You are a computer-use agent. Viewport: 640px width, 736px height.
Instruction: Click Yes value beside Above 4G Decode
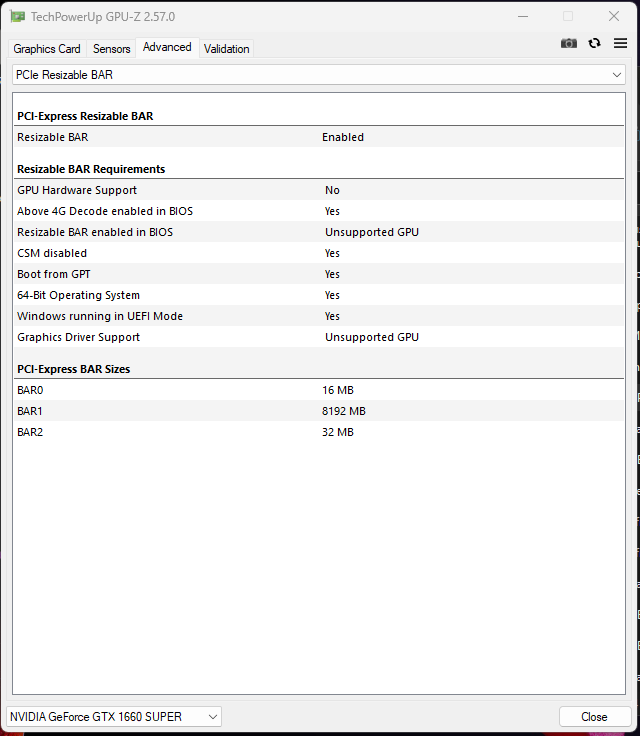point(332,211)
